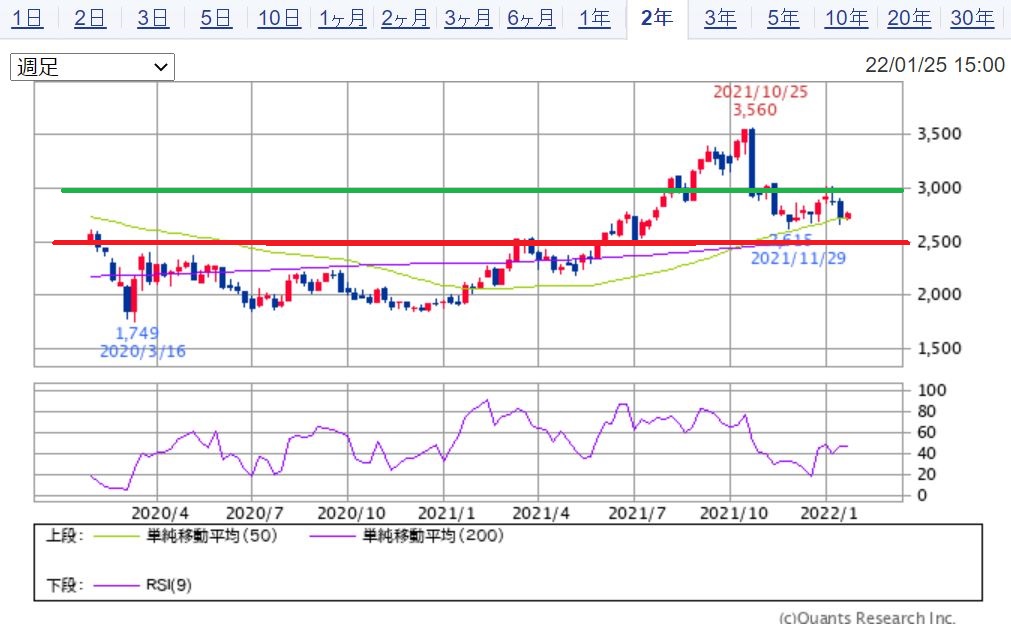The width and height of the screenshot is (1011, 634).
Task: Click the RSI 60 axis label
Action: pos(927,432)
